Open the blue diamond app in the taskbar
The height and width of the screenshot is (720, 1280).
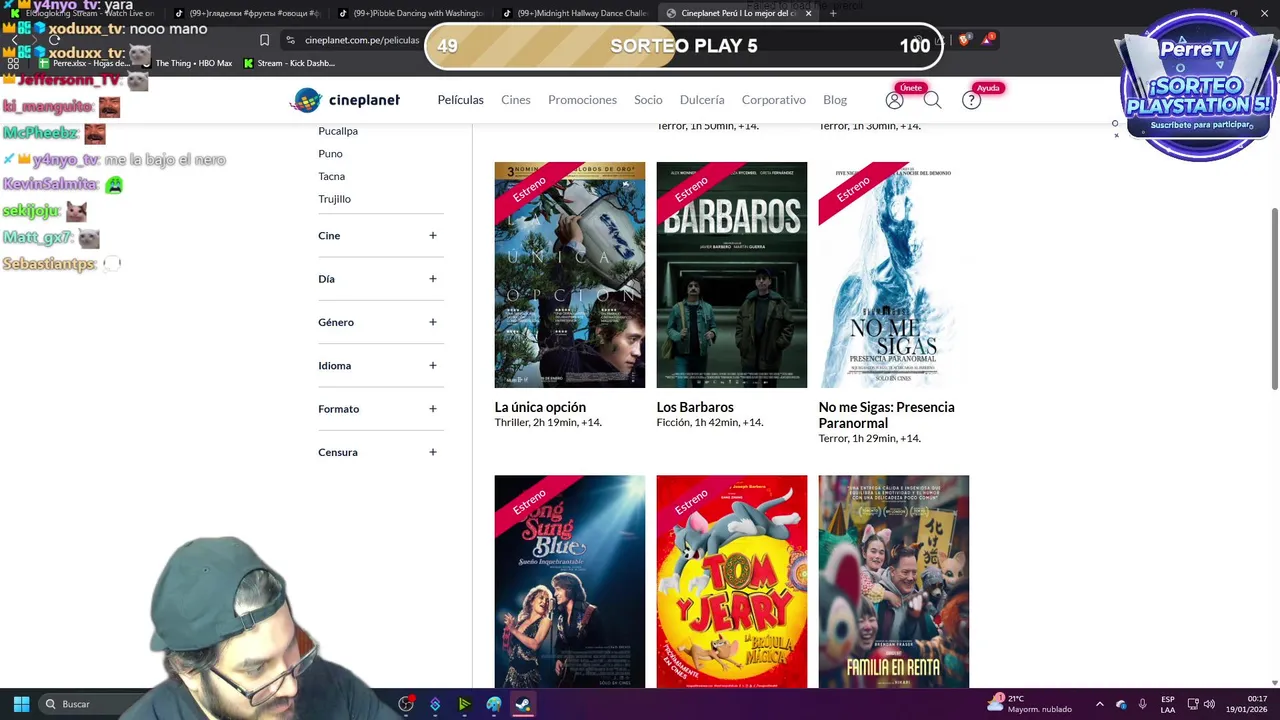coord(435,704)
